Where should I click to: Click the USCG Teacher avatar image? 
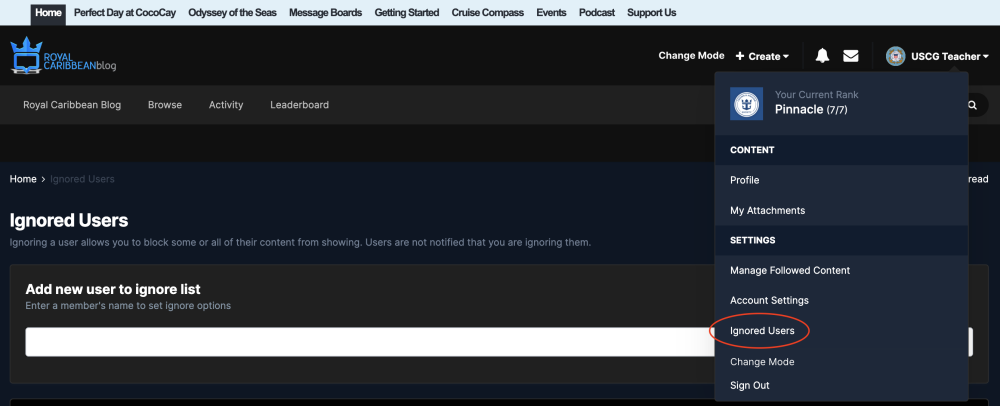(x=895, y=56)
